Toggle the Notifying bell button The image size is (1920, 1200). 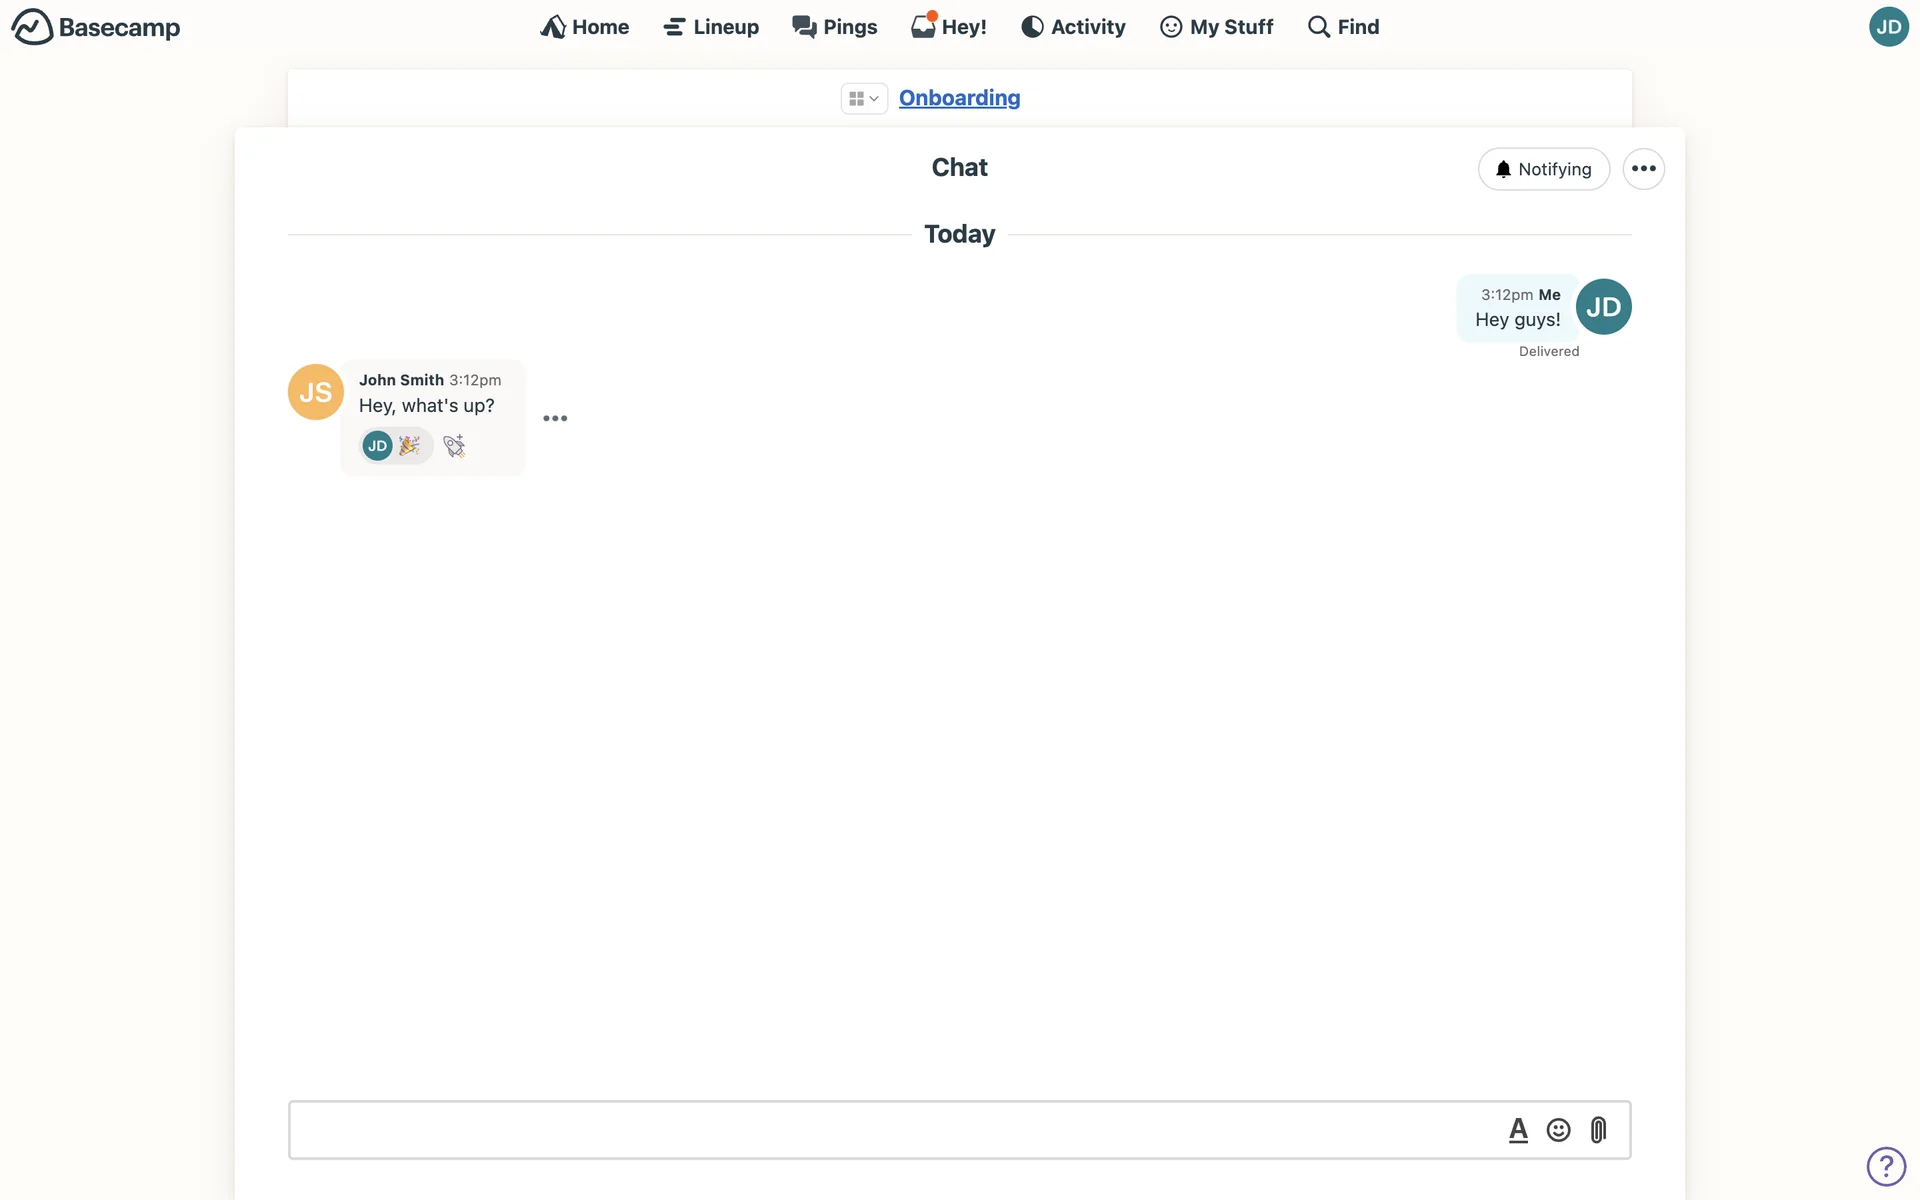click(1543, 169)
